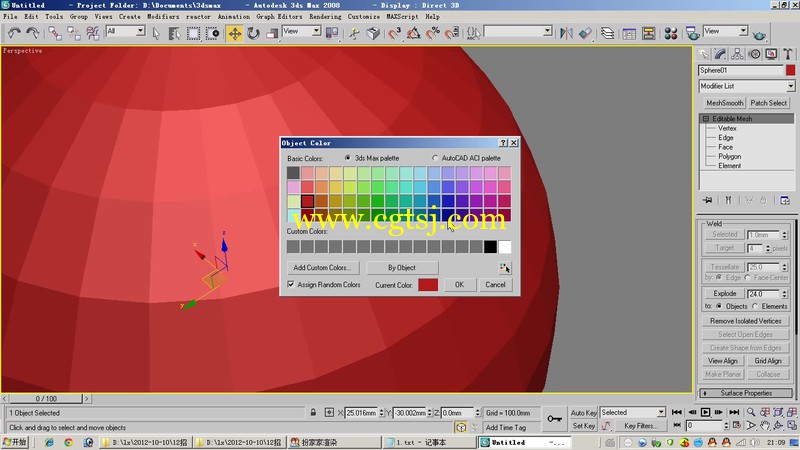Click the By Object button

[402, 268]
